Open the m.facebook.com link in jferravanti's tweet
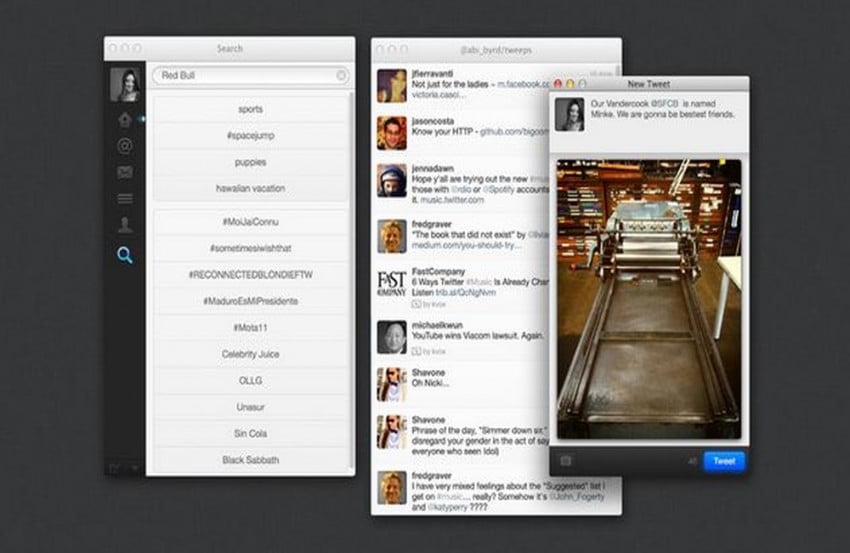Image resolution: width=850 pixels, height=553 pixels. (524, 84)
